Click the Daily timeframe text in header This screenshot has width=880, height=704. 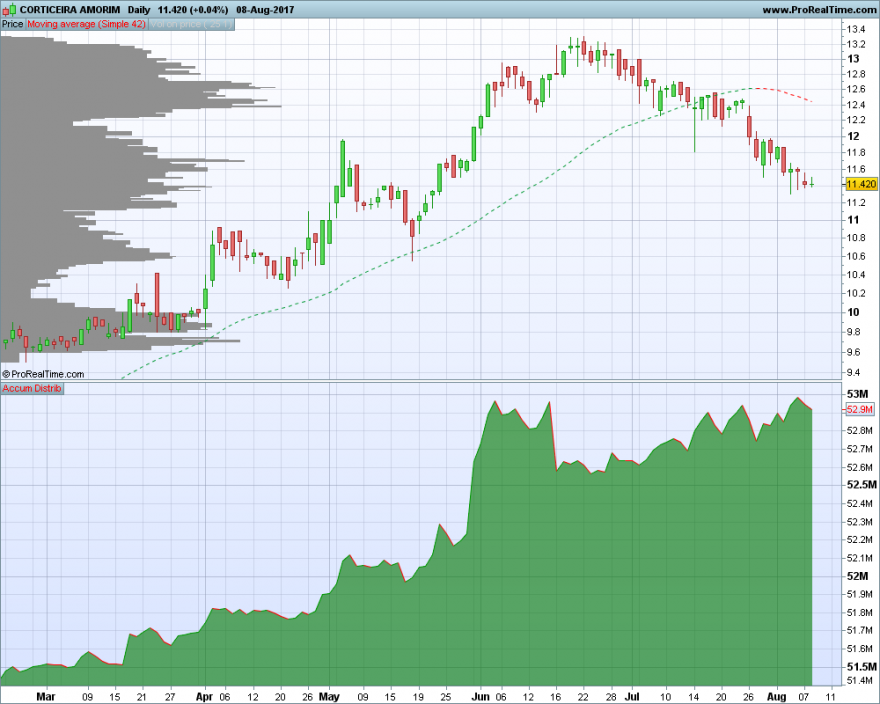click(139, 10)
